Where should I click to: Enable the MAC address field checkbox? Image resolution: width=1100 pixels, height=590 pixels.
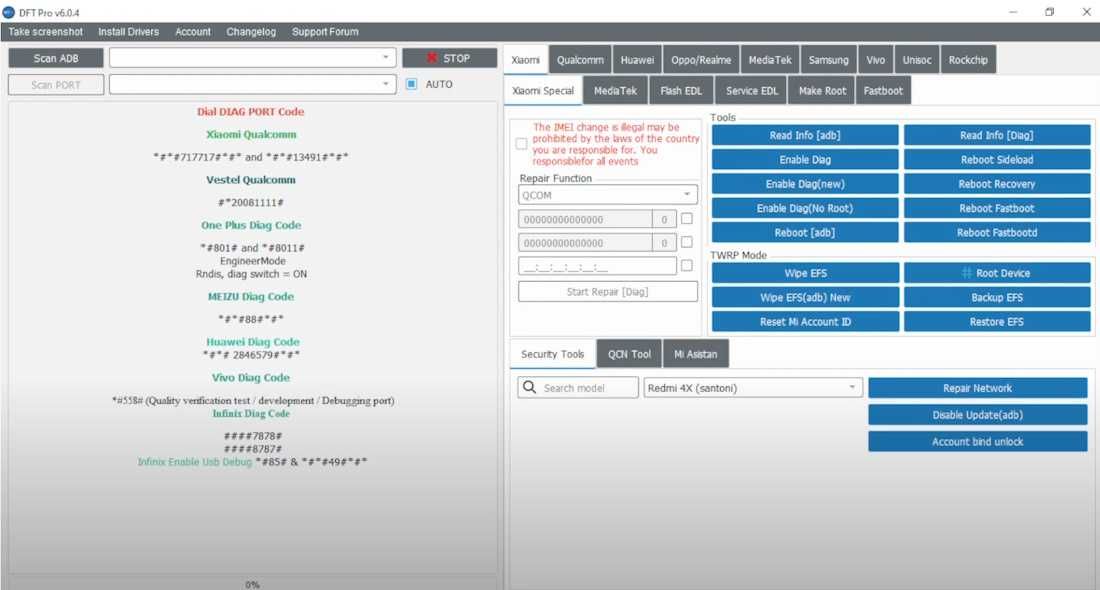pyautogui.click(x=687, y=265)
